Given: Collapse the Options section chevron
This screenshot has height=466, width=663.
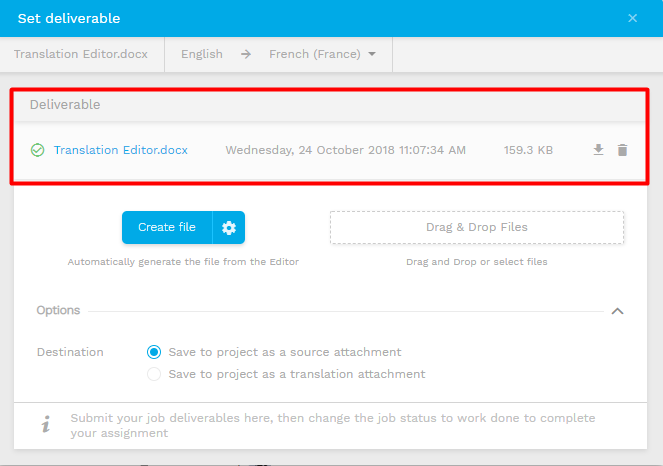Looking at the screenshot, I should [x=618, y=311].
